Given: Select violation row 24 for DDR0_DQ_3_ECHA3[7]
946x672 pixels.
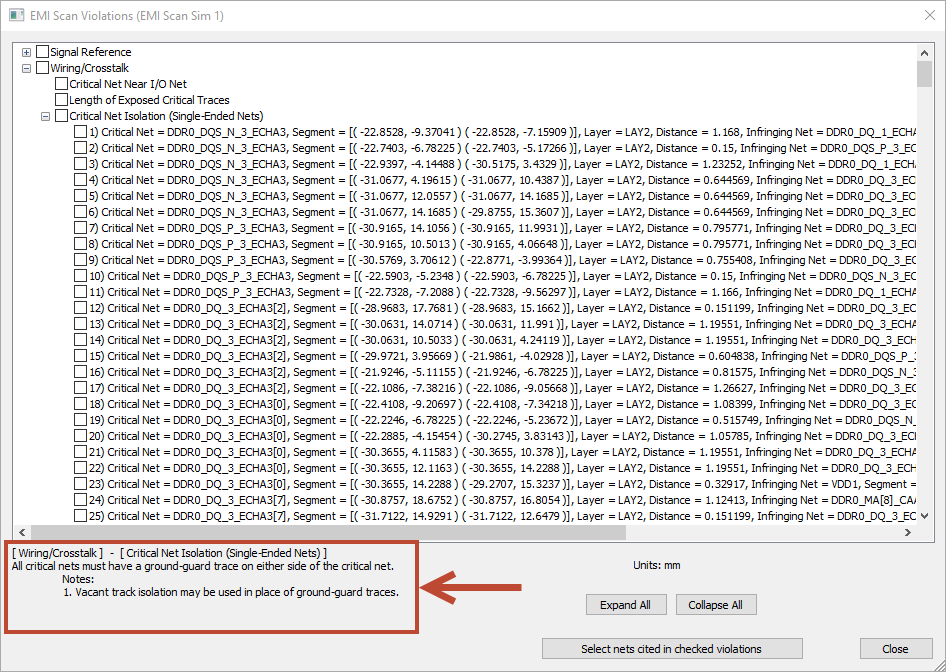Looking at the screenshot, I should point(502,499).
